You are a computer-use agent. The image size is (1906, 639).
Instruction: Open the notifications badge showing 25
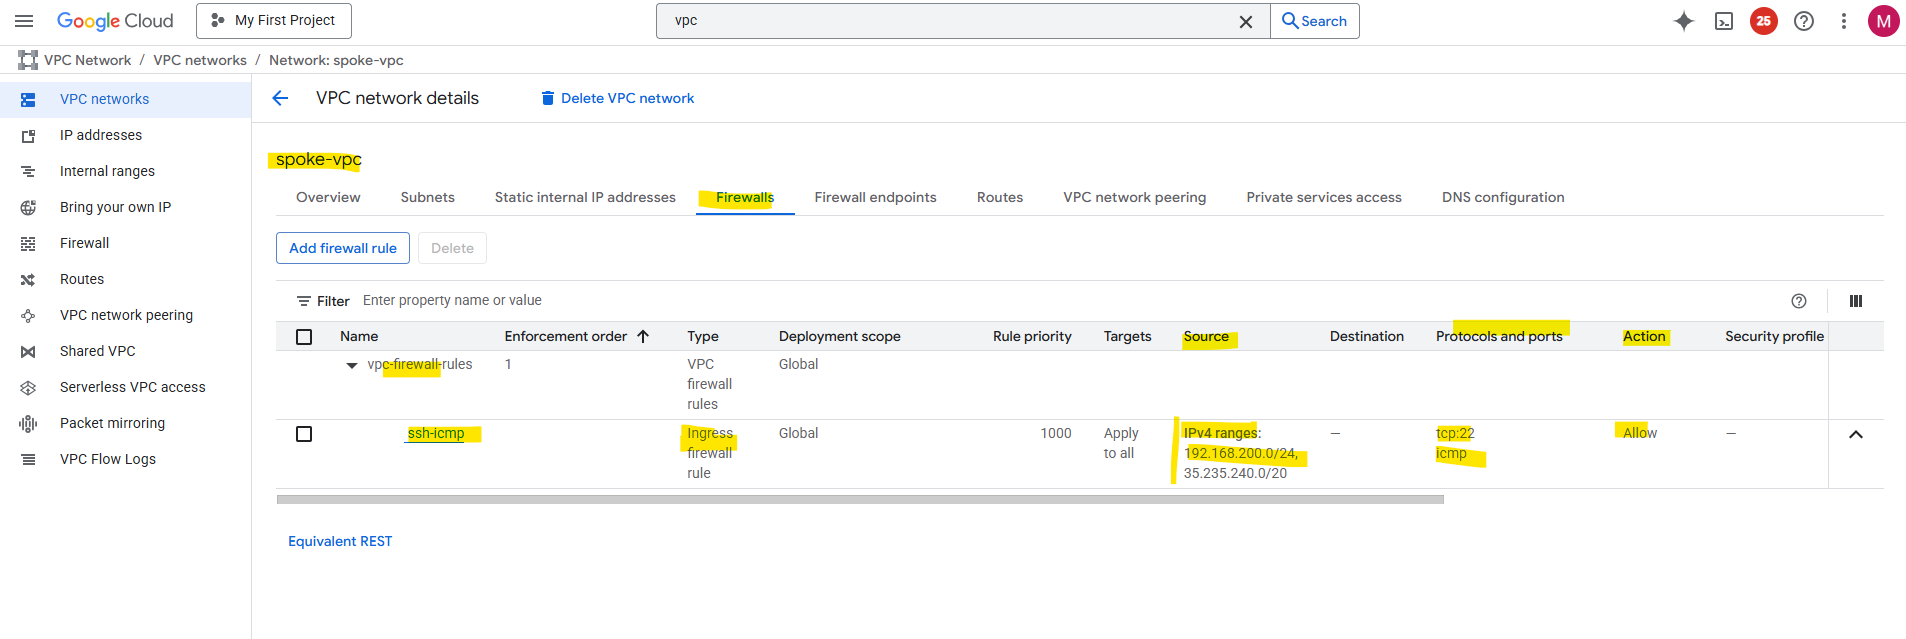pyautogui.click(x=1764, y=21)
